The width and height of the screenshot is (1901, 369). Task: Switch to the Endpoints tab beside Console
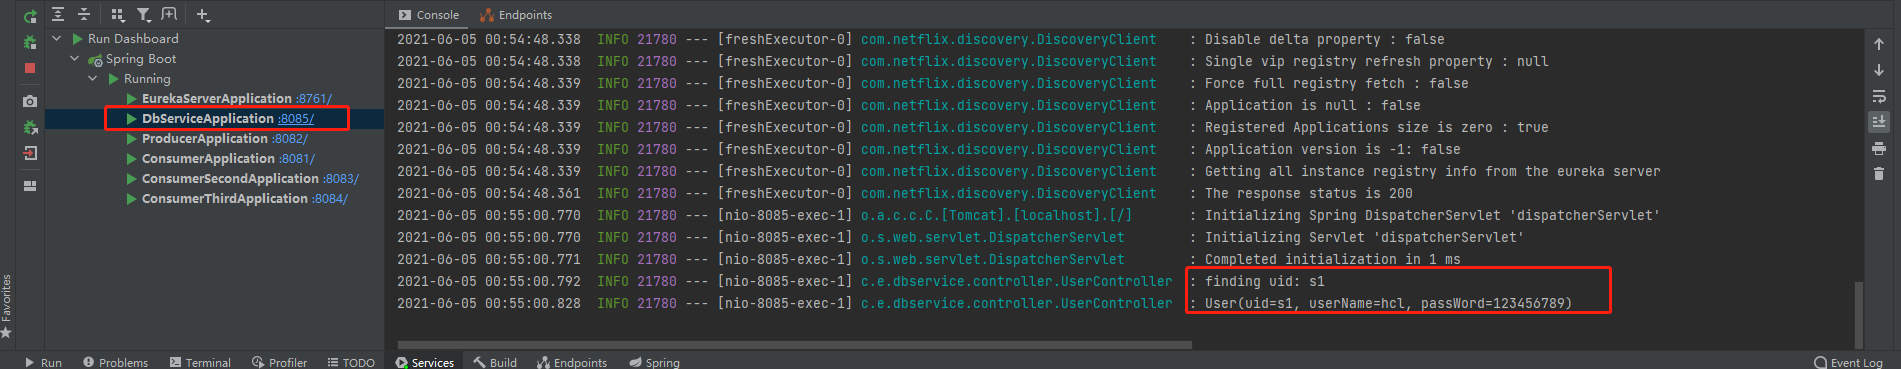click(x=516, y=15)
